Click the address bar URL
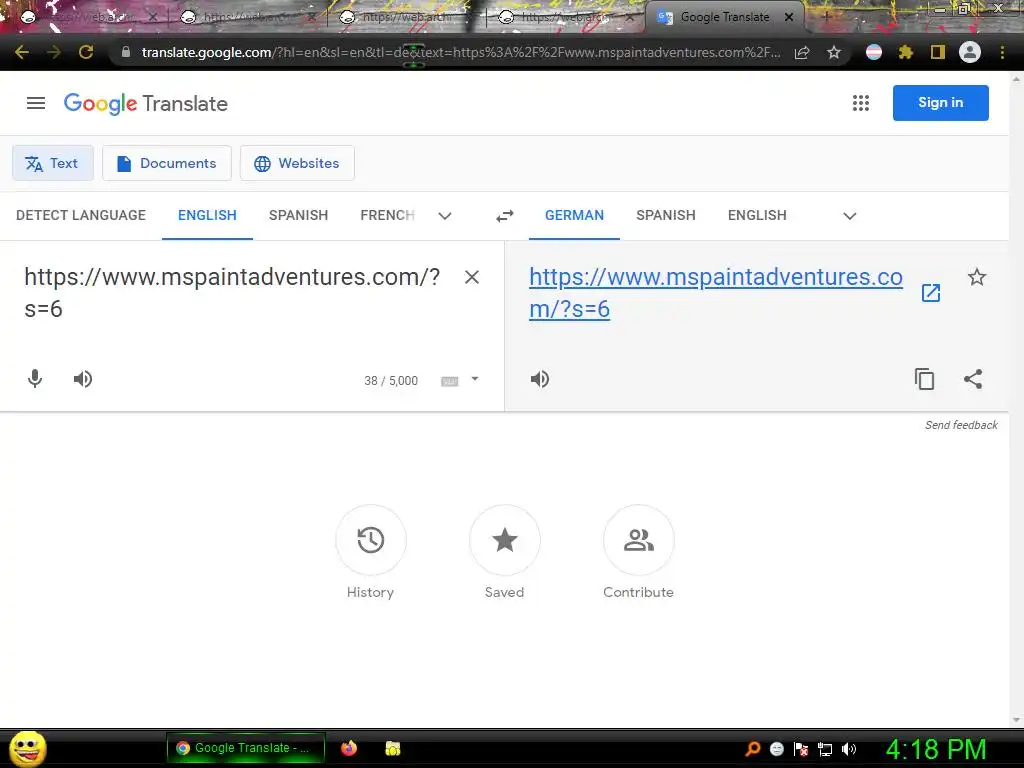Image resolution: width=1024 pixels, height=768 pixels. click(x=460, y=52)
